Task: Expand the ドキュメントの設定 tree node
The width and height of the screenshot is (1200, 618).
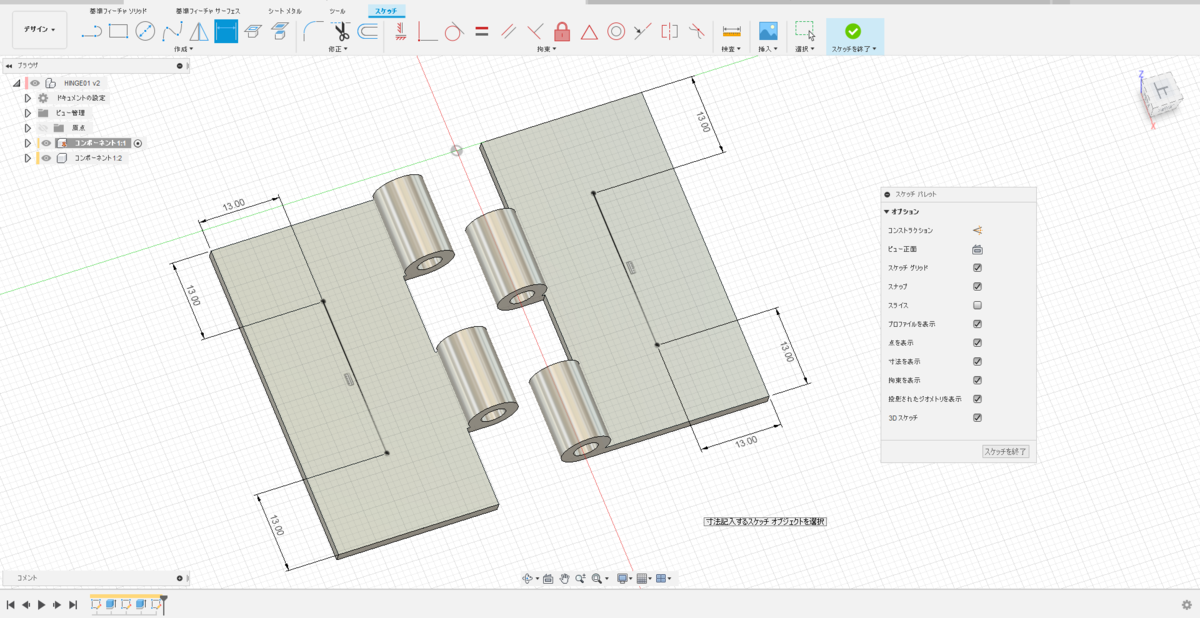Action: point(28,98)
